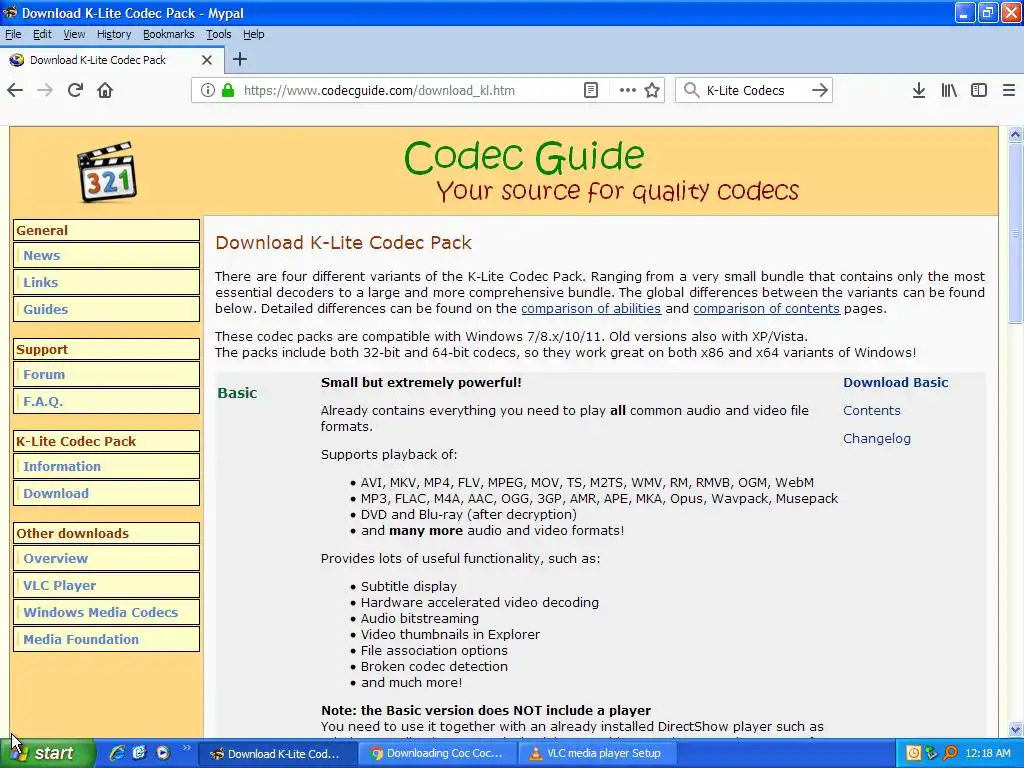Open Links in the sidebar
This screenshot has width=1024, height=768.
(x=106, y=282)
